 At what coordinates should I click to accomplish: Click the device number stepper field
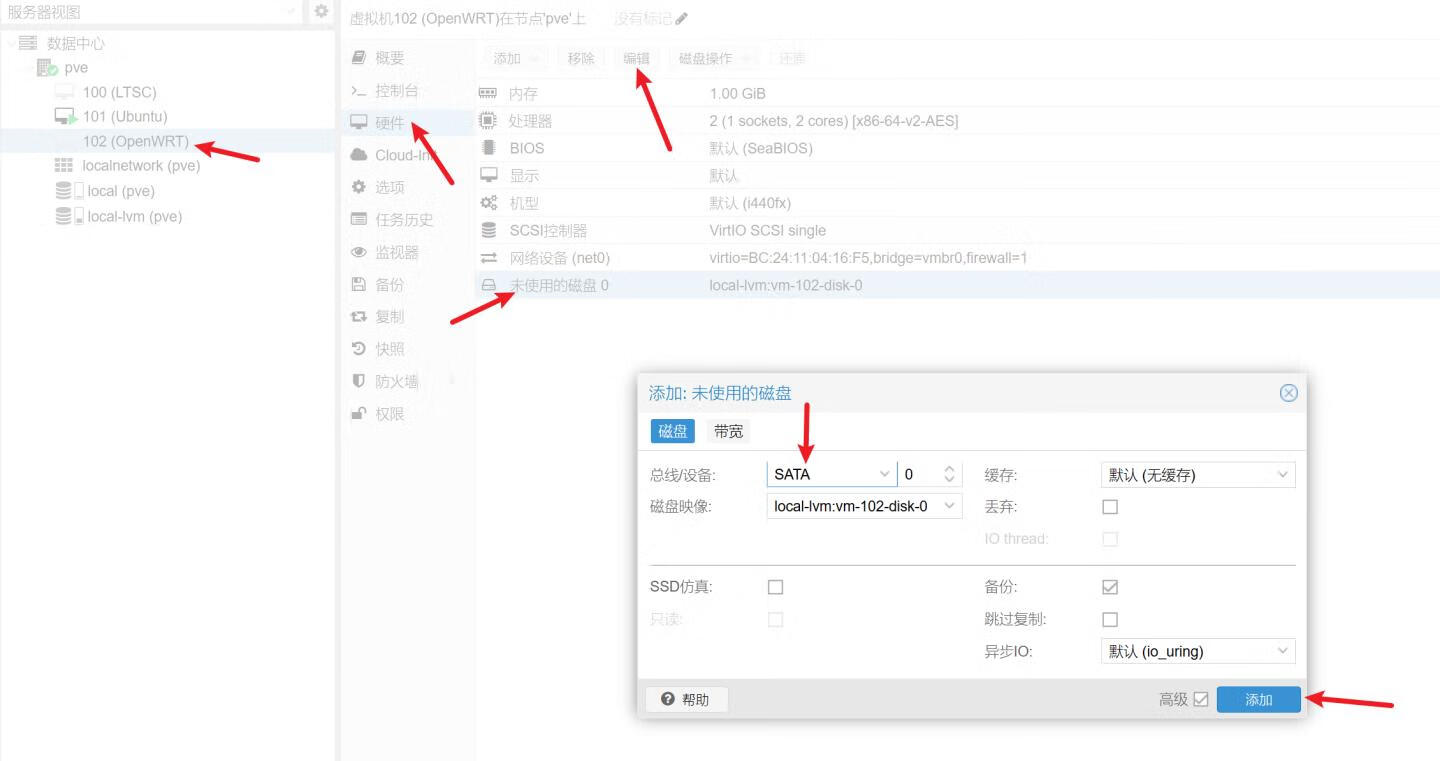click(x=920, y=475)
